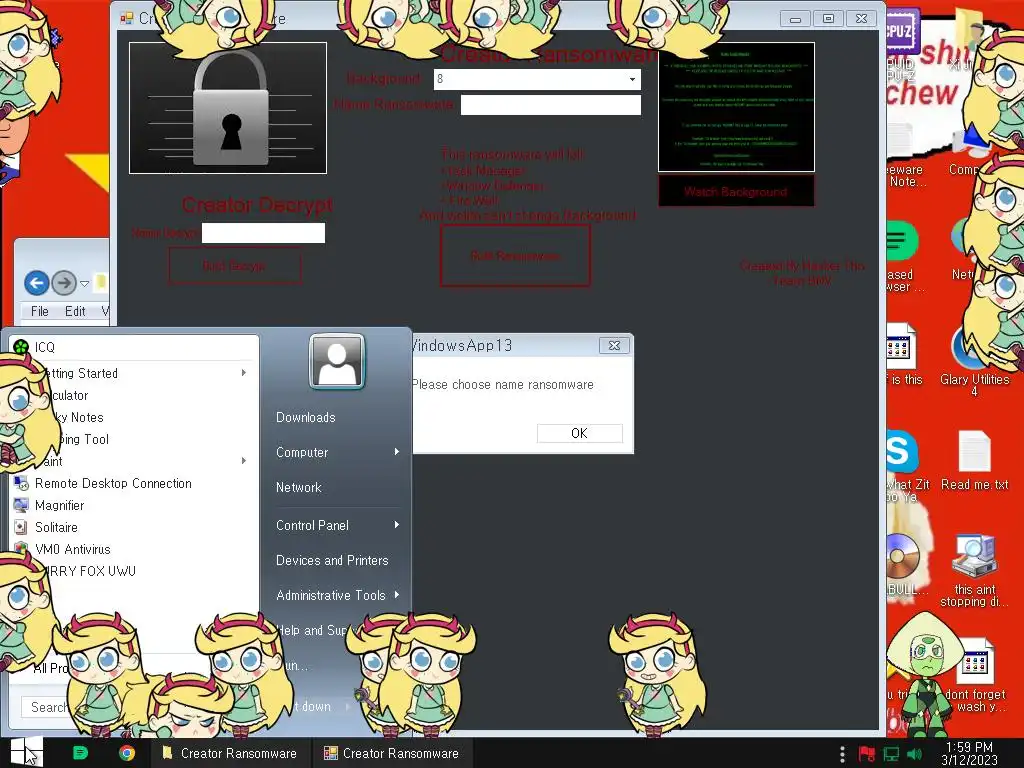This screenshot has height=768, width=1024.
Task: Open the CPU-Z desktop icon
Action: [x=902, y=30]
